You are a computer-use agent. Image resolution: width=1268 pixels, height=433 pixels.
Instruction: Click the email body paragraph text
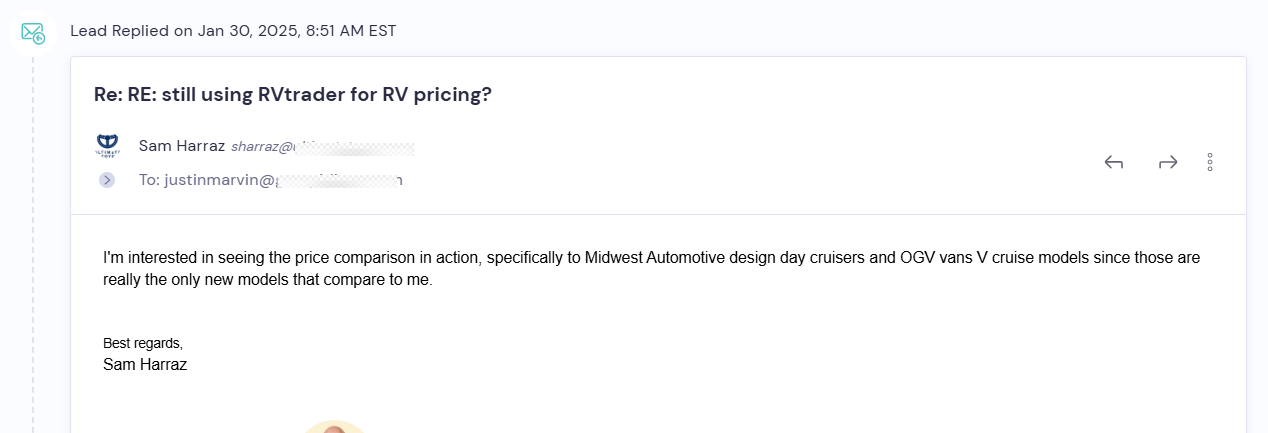pos(651,269)
